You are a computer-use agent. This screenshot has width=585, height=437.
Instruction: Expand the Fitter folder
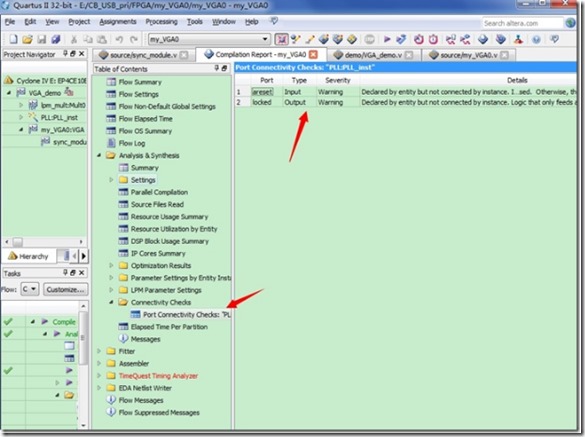click(99, 351)
